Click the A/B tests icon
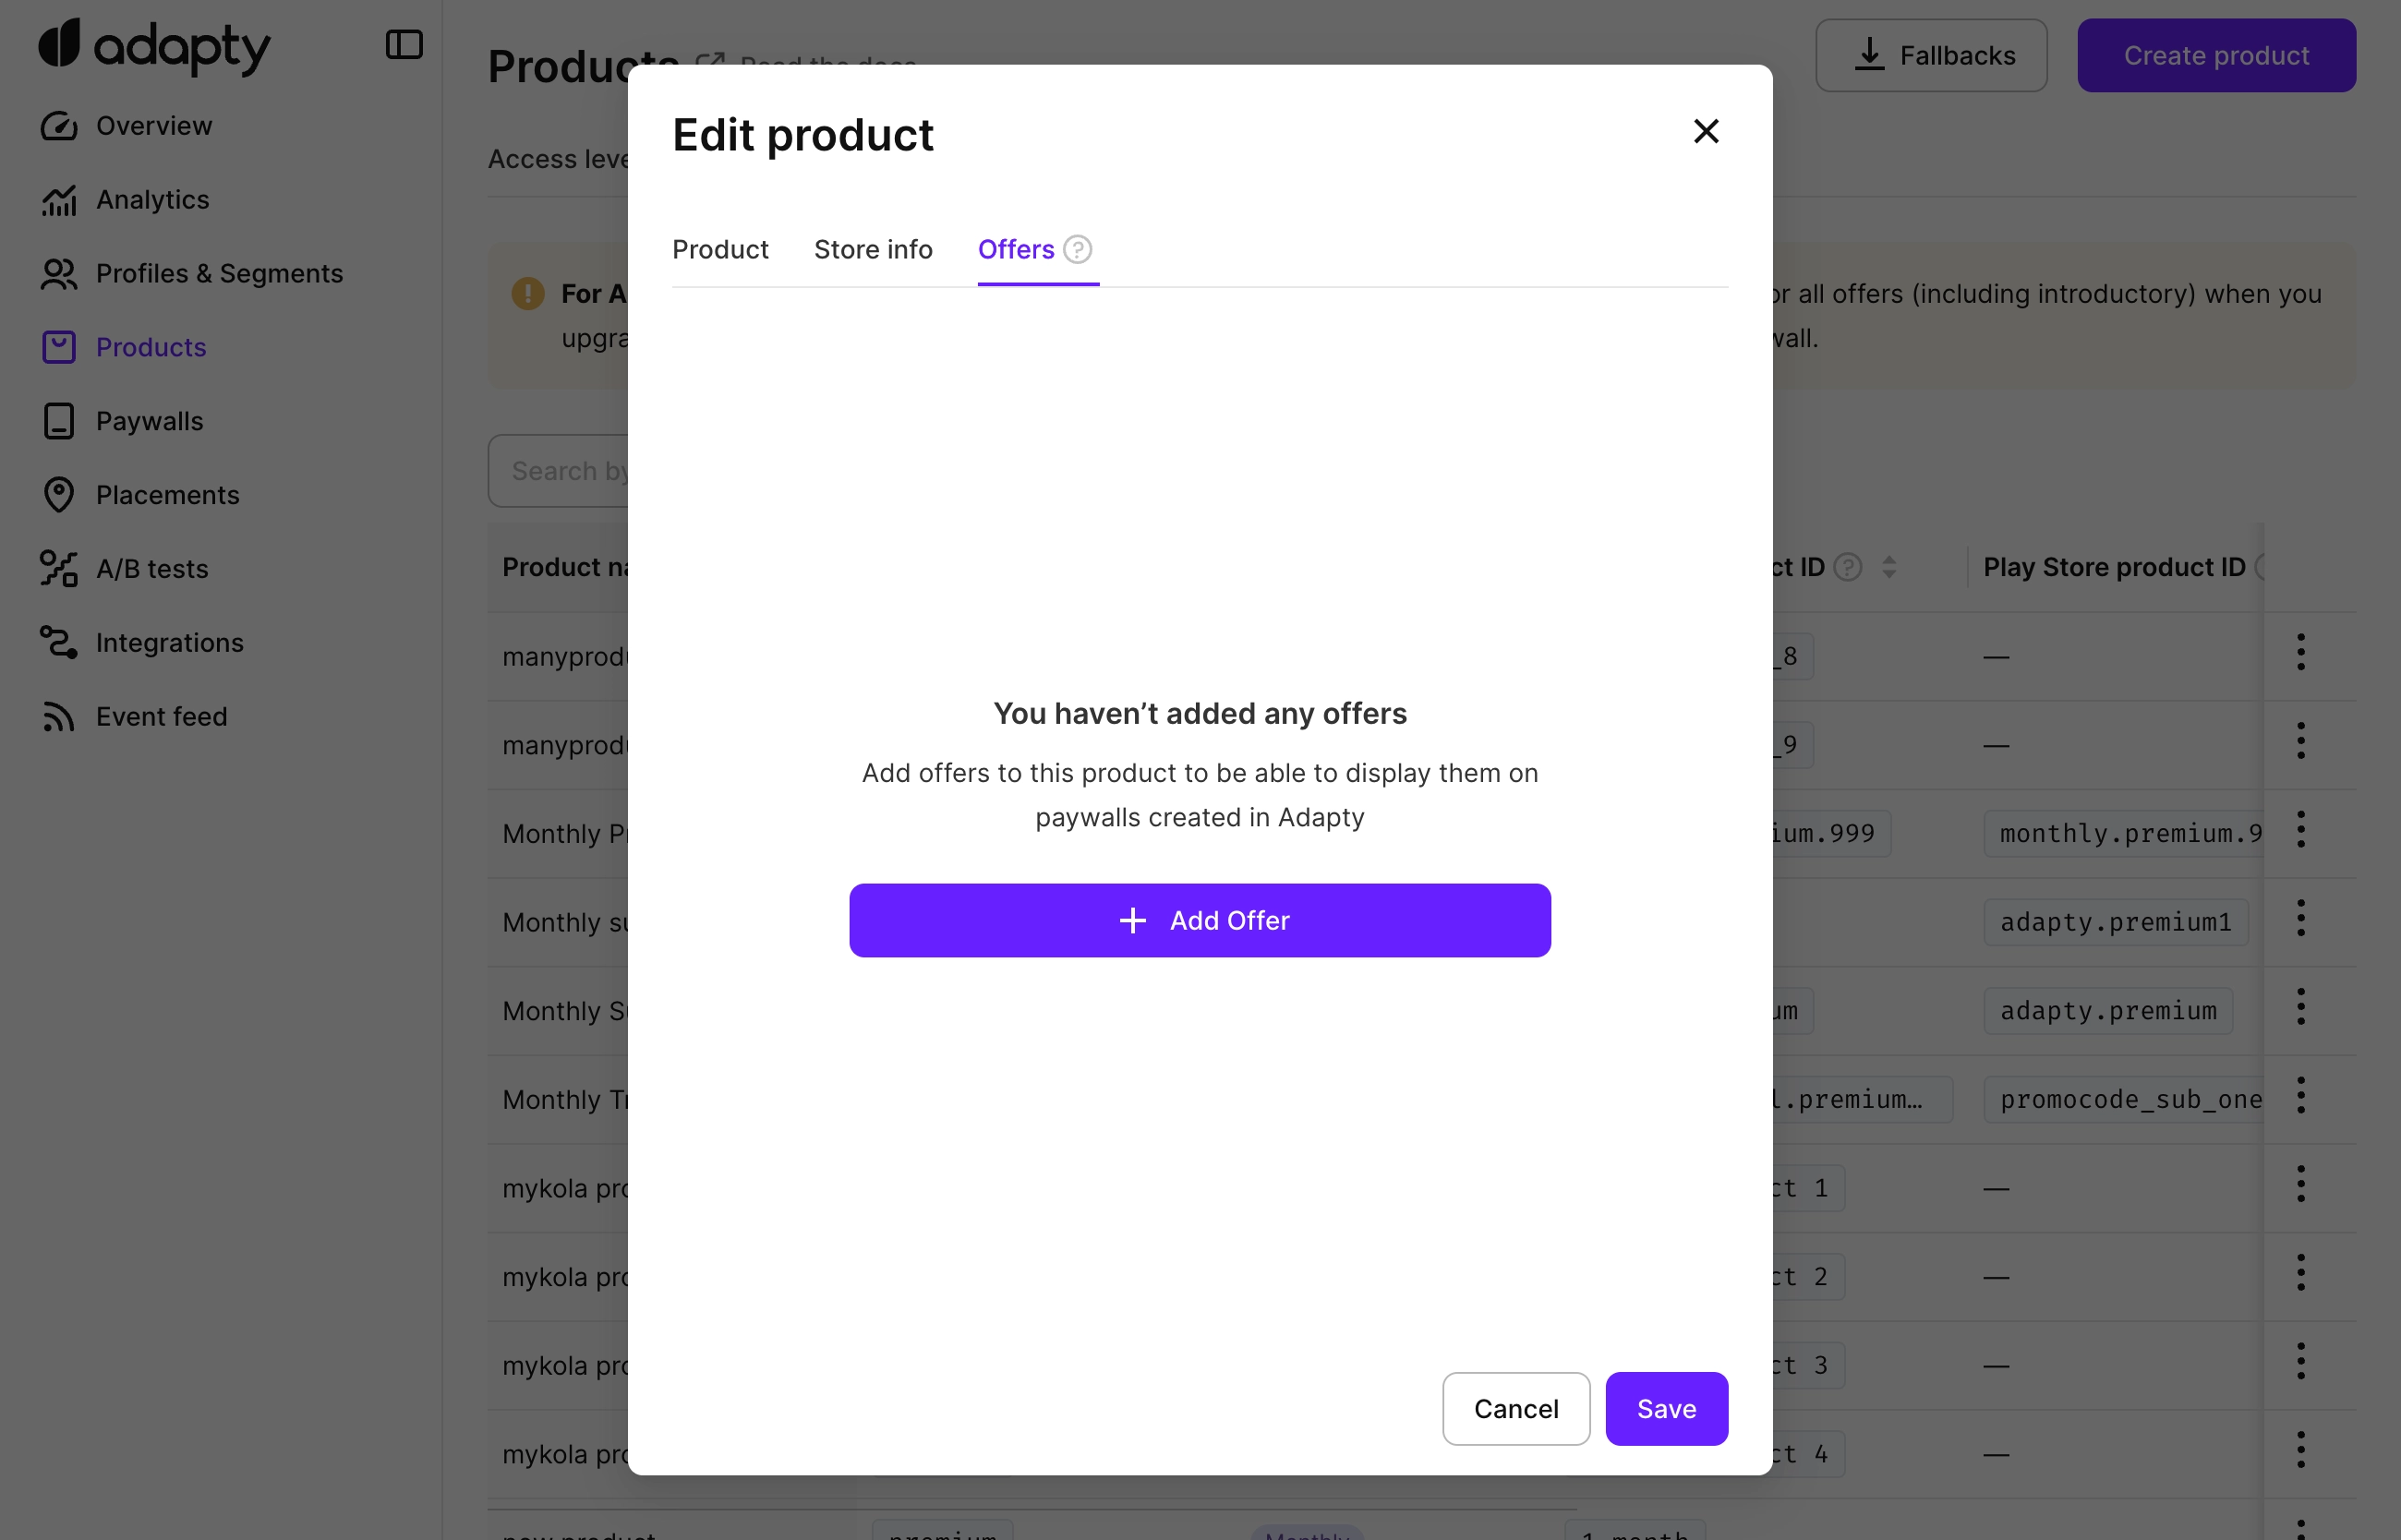2401x1540 pixels. pos(59,569)
